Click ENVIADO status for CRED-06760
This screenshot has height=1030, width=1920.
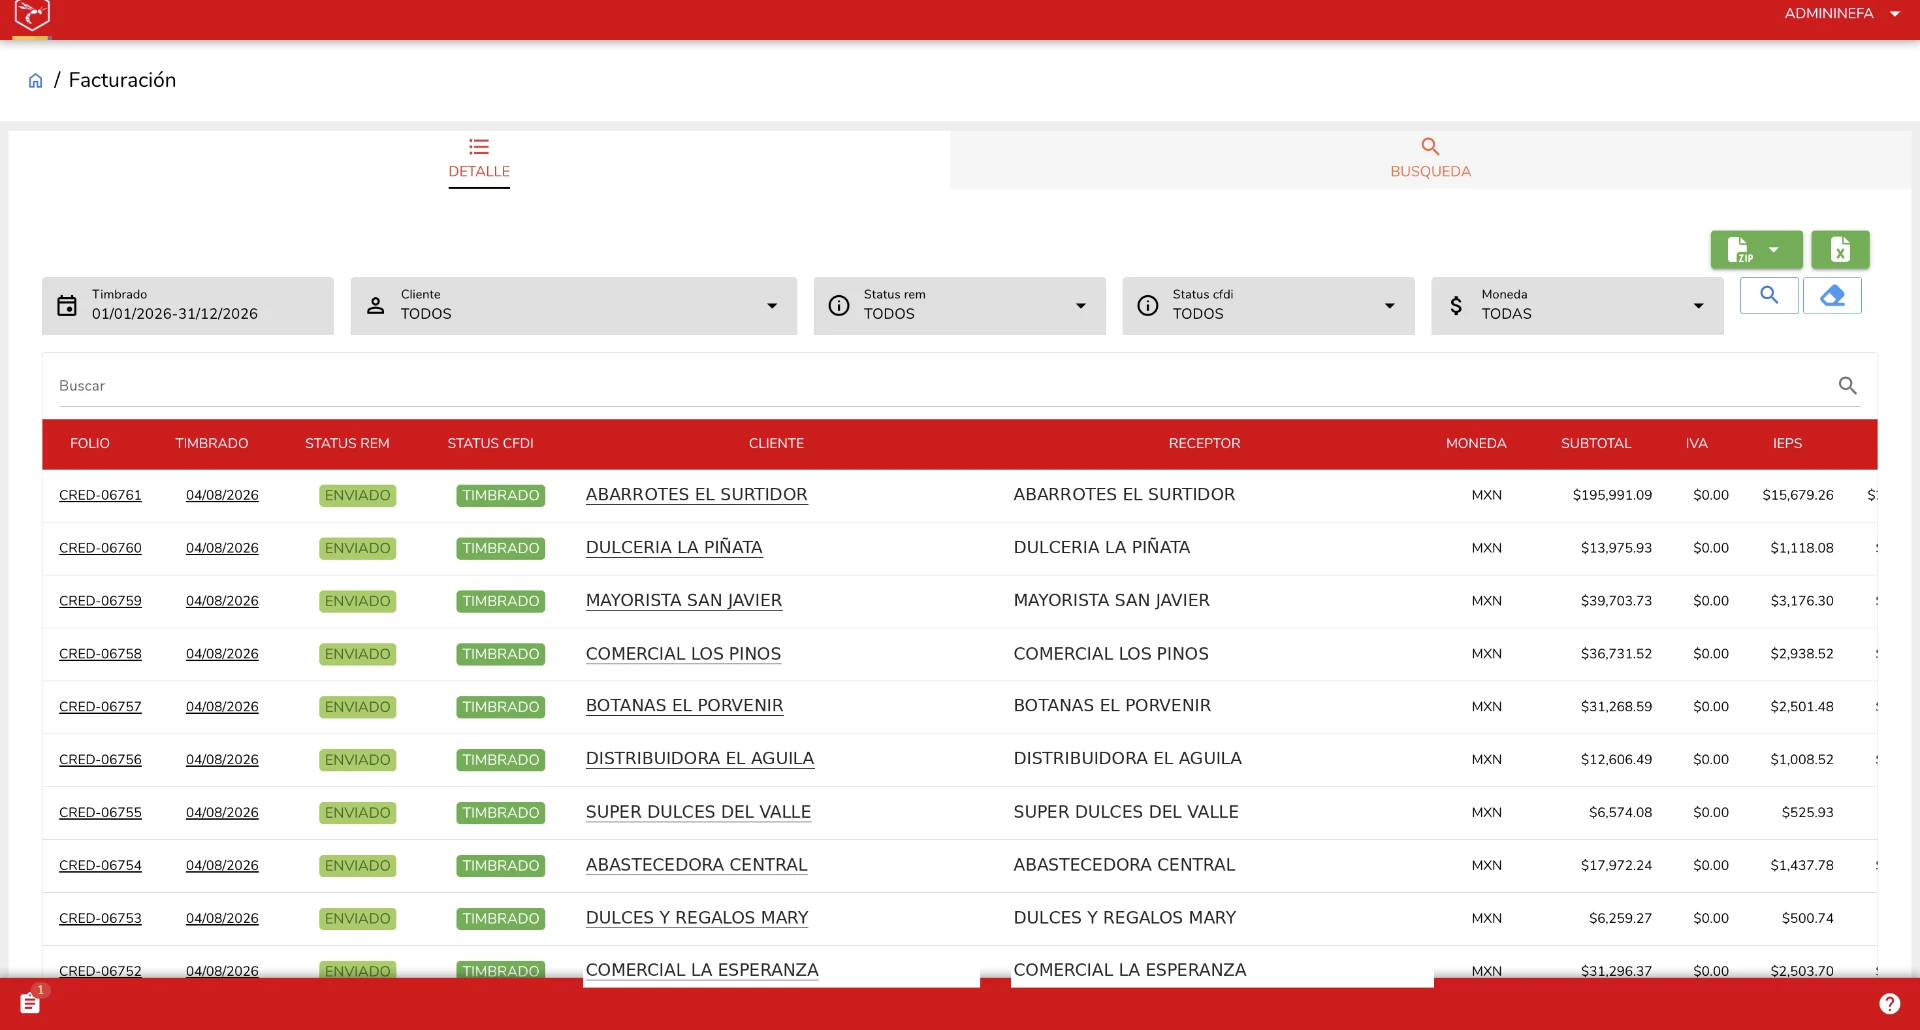pos(357,549)
